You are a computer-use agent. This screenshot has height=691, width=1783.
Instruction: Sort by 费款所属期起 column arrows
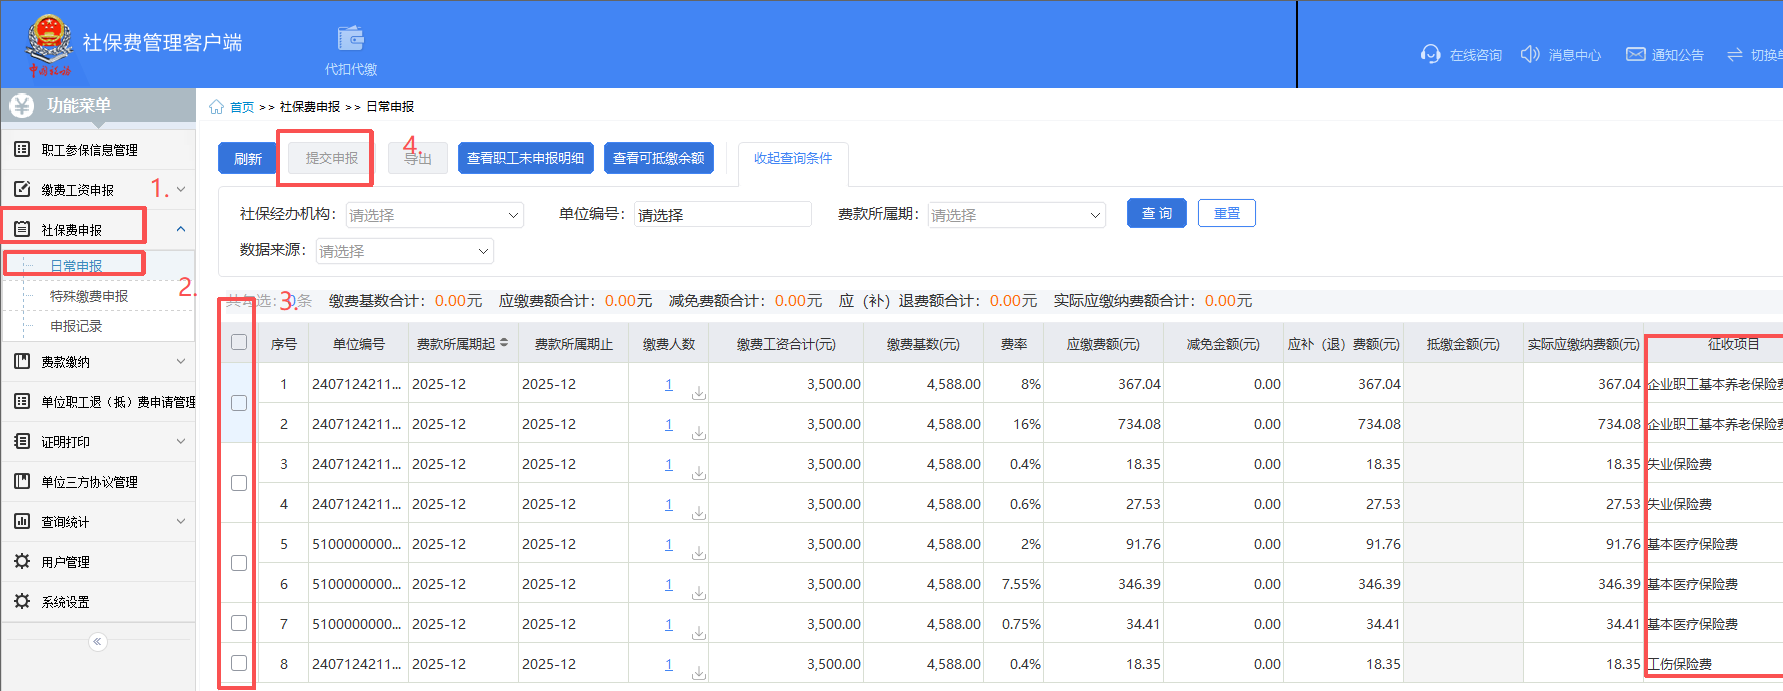coord(504,343)
